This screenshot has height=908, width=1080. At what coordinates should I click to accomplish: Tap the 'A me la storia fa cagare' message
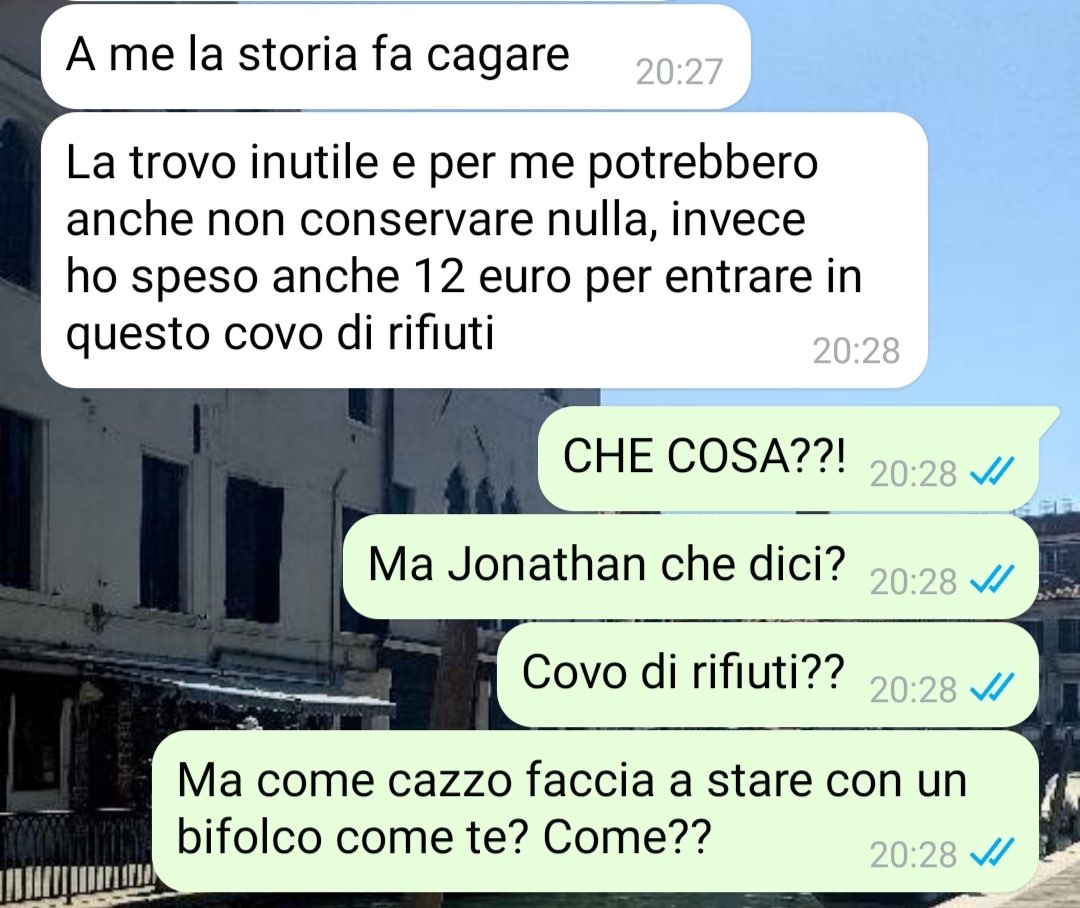pos(395,56)
